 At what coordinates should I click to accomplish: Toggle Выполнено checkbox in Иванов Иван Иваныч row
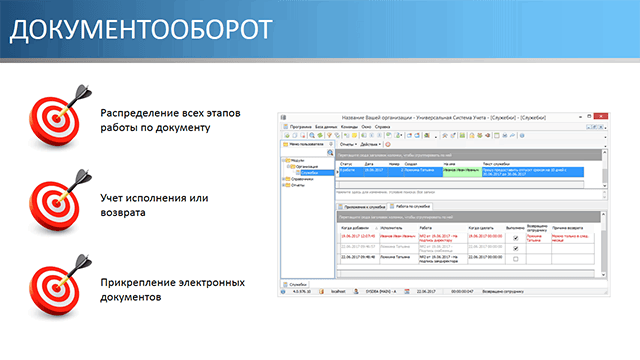click(516, 238)
